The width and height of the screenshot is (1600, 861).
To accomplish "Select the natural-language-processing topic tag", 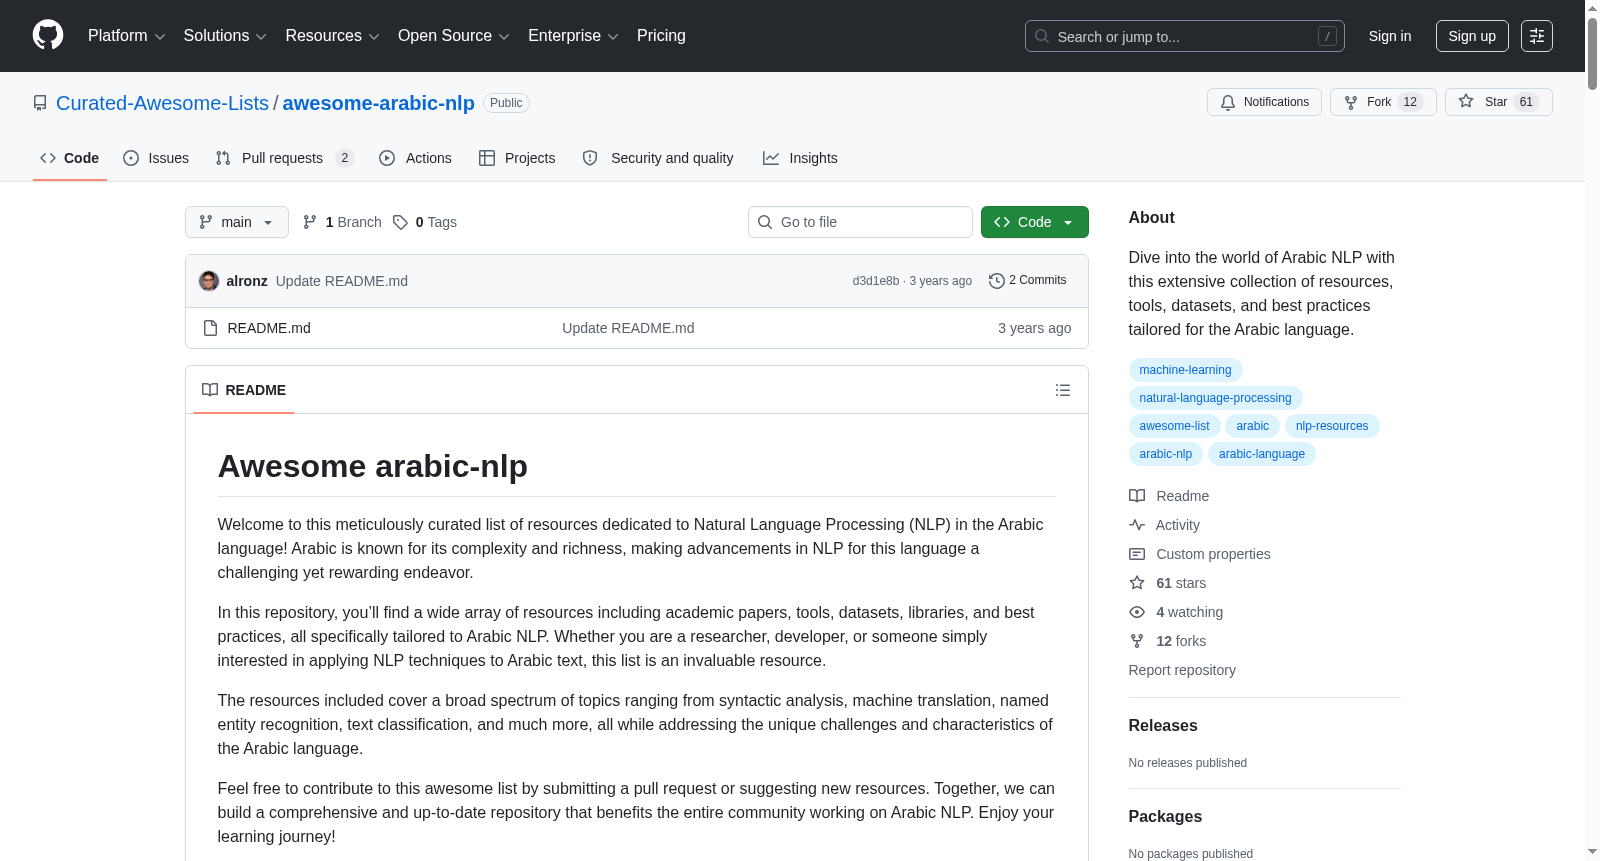I will click(x=1215, y=398).
